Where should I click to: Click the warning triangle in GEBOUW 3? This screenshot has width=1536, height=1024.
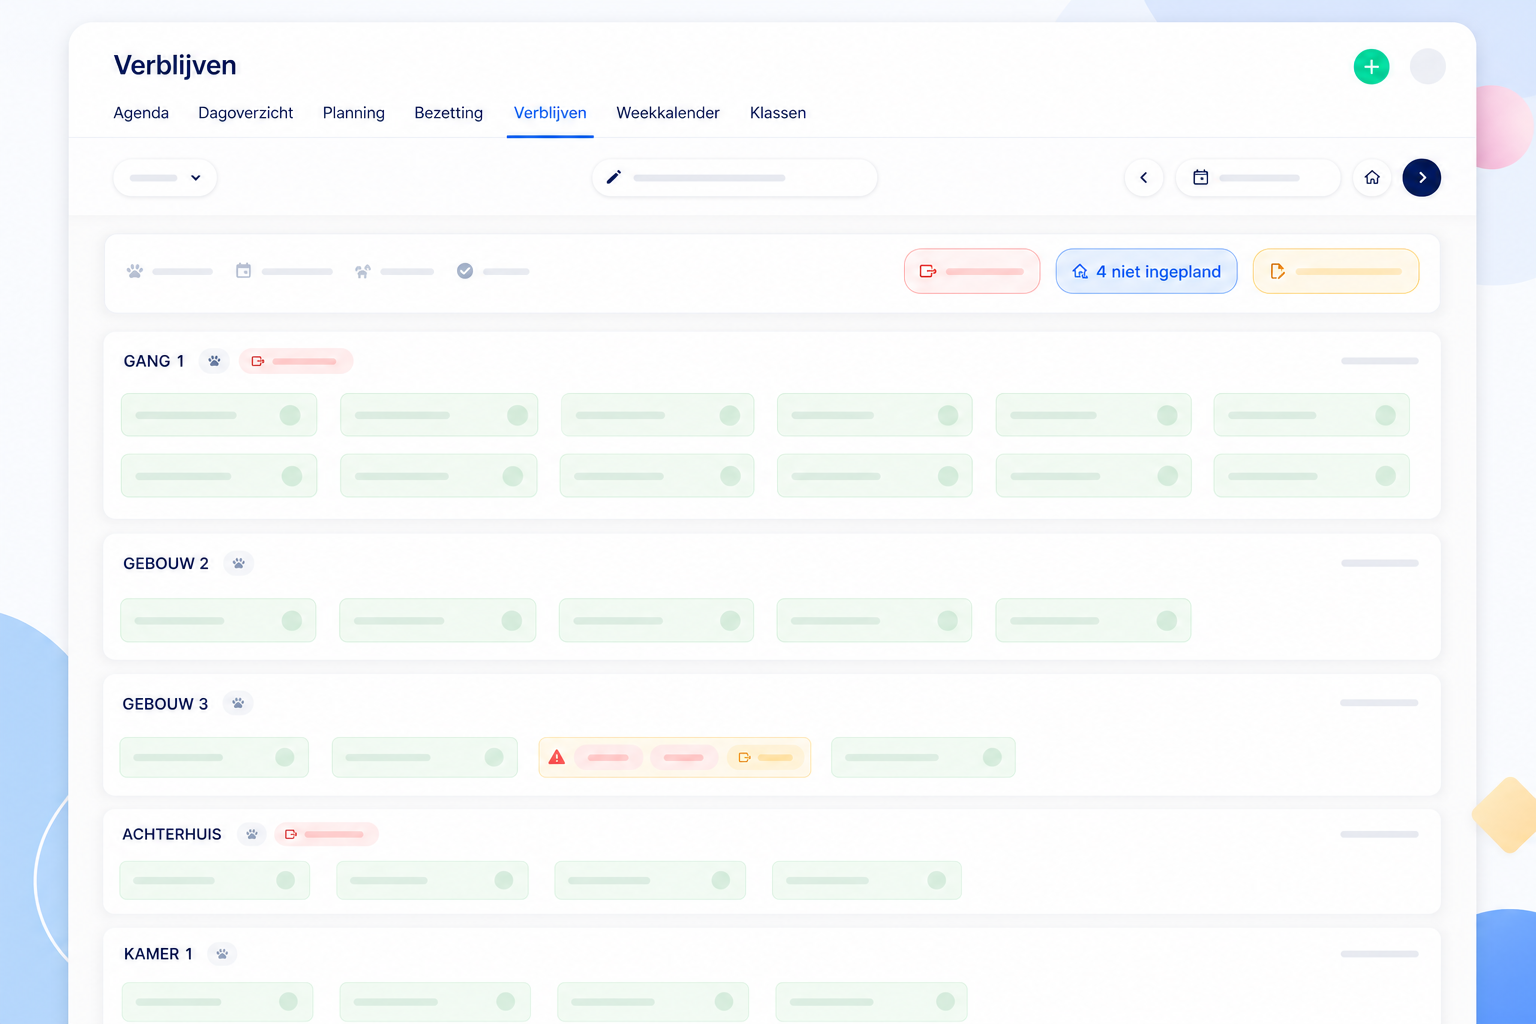557,757
